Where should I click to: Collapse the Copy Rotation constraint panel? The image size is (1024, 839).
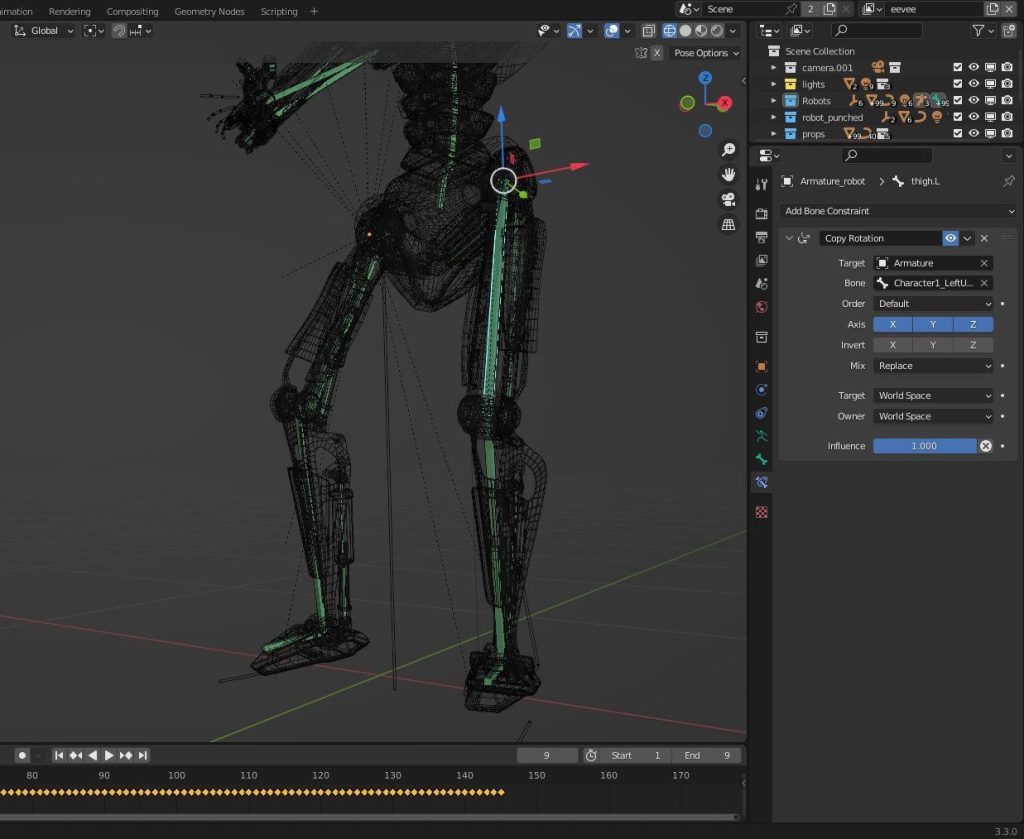pyautogui.click(x=789, y=238)
